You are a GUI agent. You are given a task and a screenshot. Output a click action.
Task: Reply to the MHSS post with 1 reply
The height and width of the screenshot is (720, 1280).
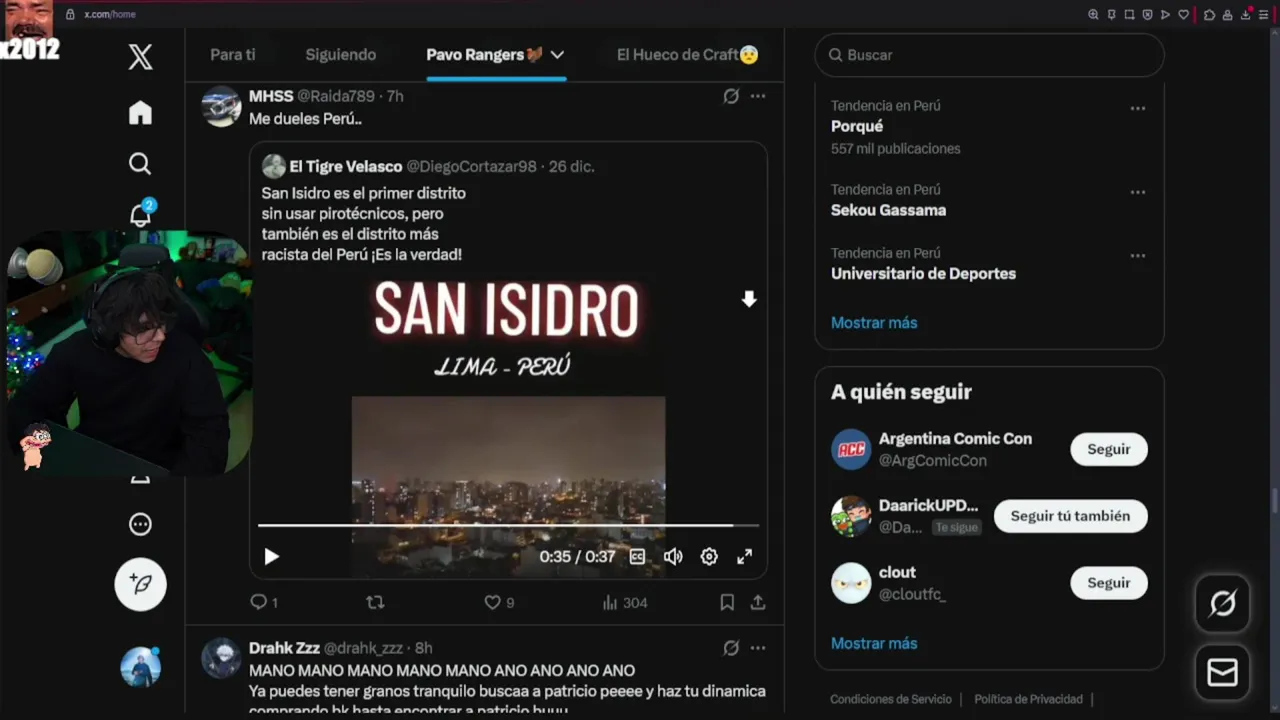tap(264, 602)
